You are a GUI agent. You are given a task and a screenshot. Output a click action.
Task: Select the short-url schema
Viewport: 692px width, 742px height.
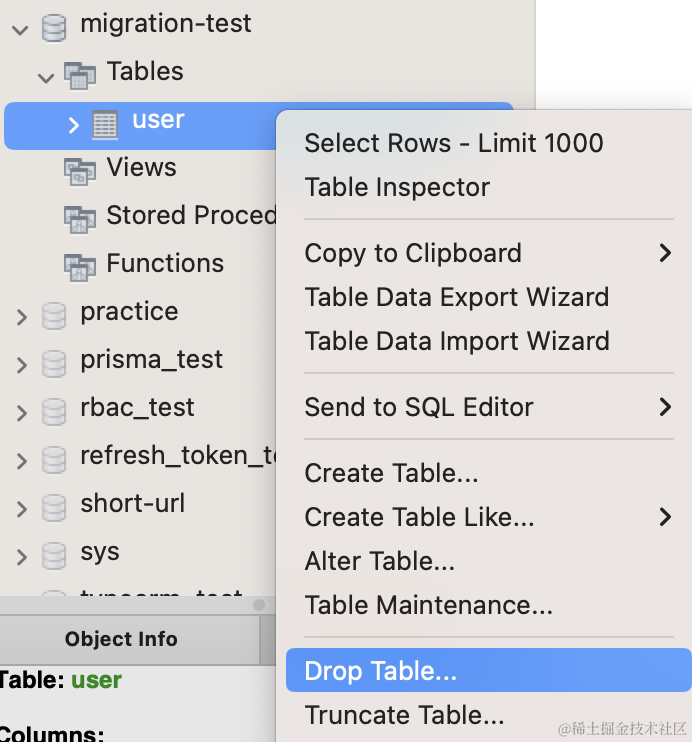(x=133, y=503)
